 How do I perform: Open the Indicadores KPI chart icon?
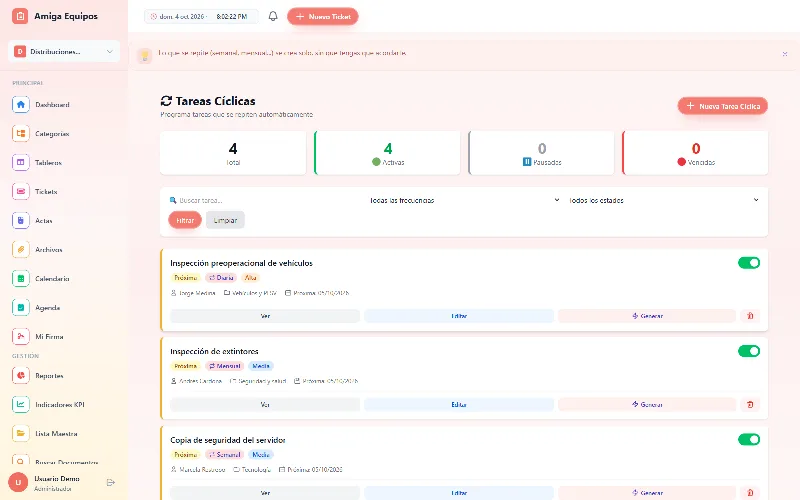(x=20, y=405)
